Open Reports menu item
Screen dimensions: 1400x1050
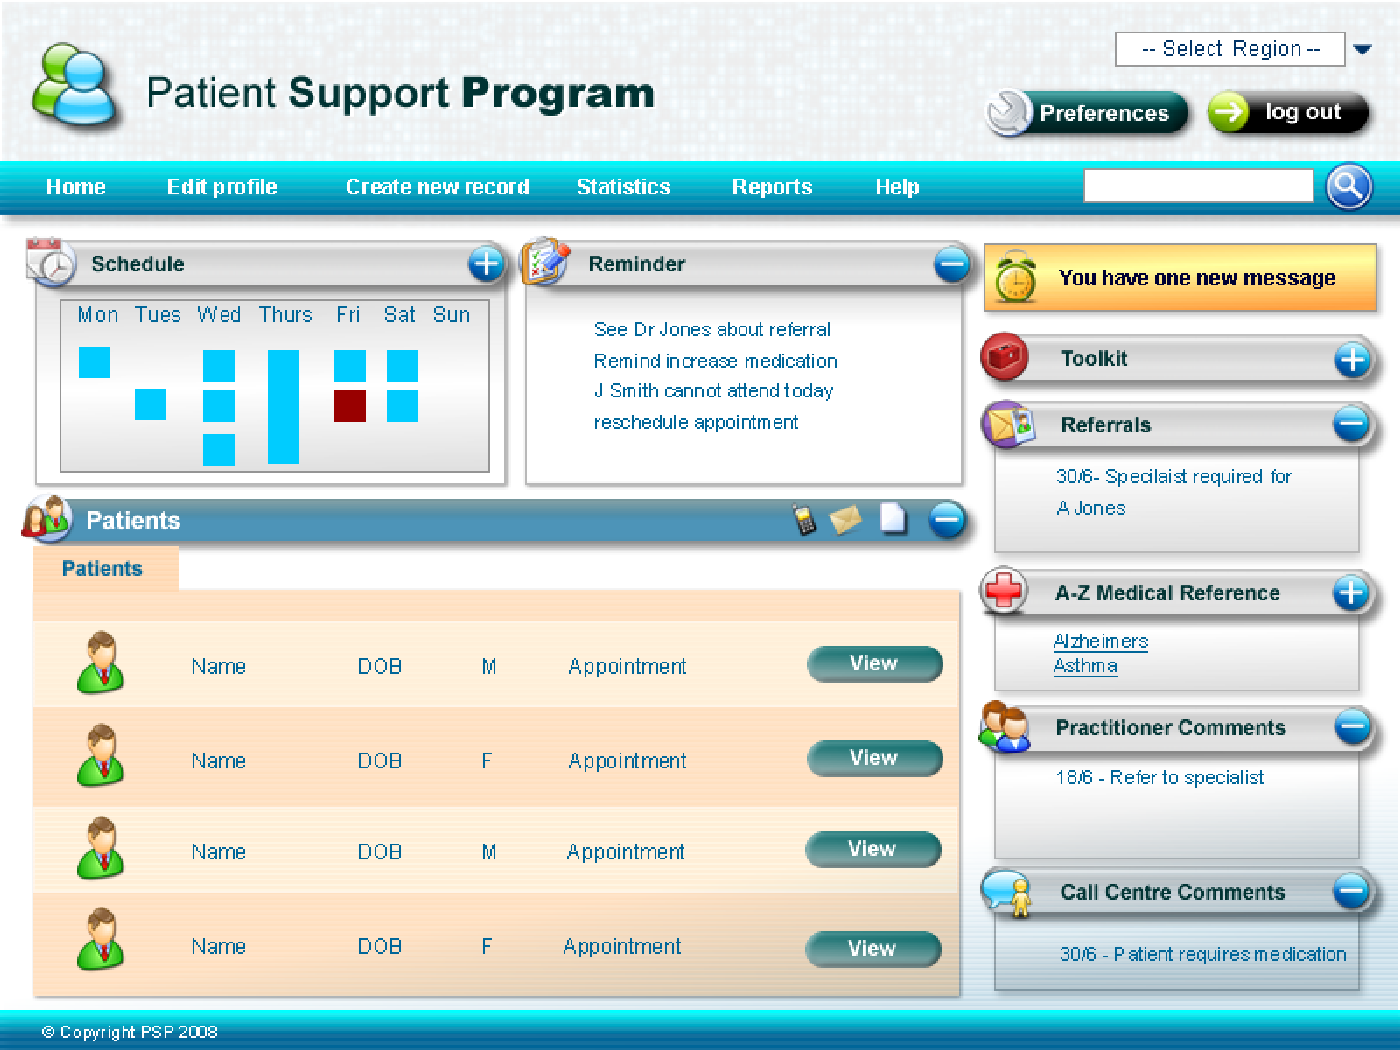(x=772, y=187)
